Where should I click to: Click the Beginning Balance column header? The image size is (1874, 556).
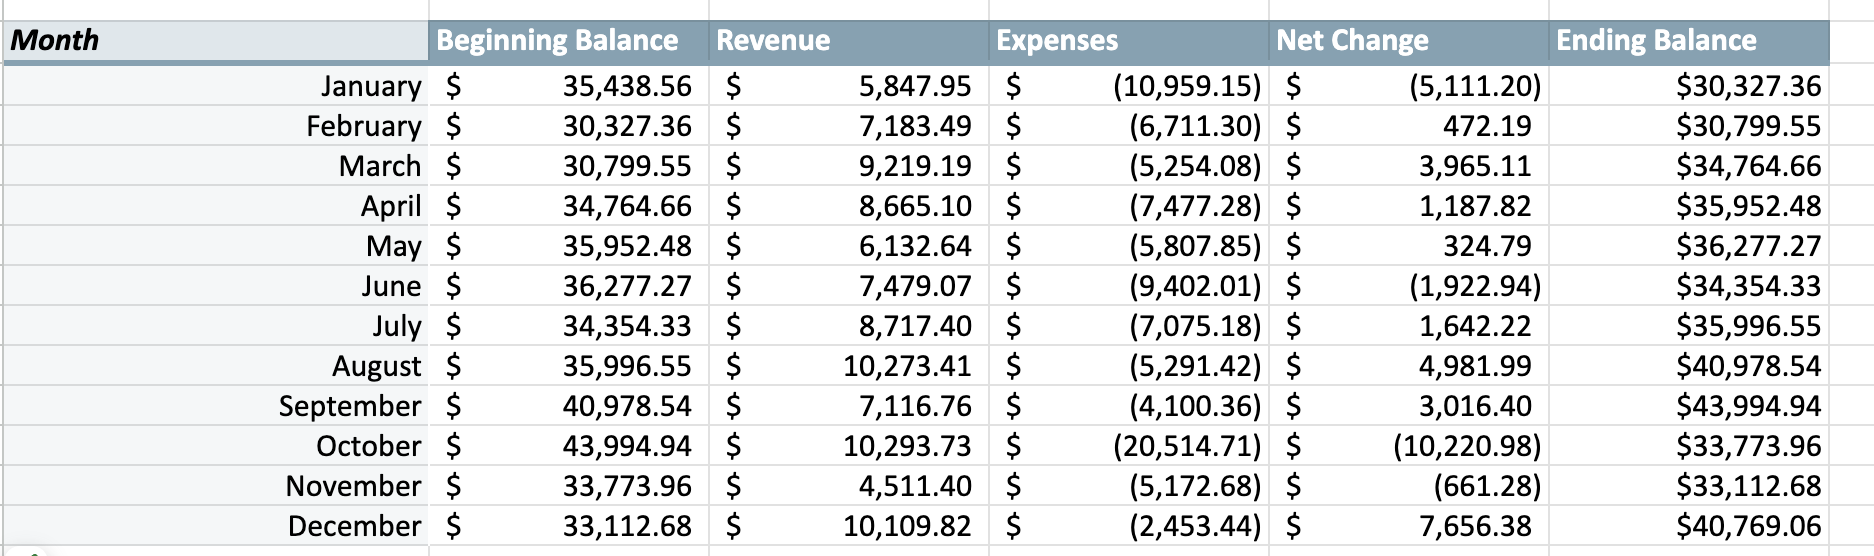tap(568, 41)
